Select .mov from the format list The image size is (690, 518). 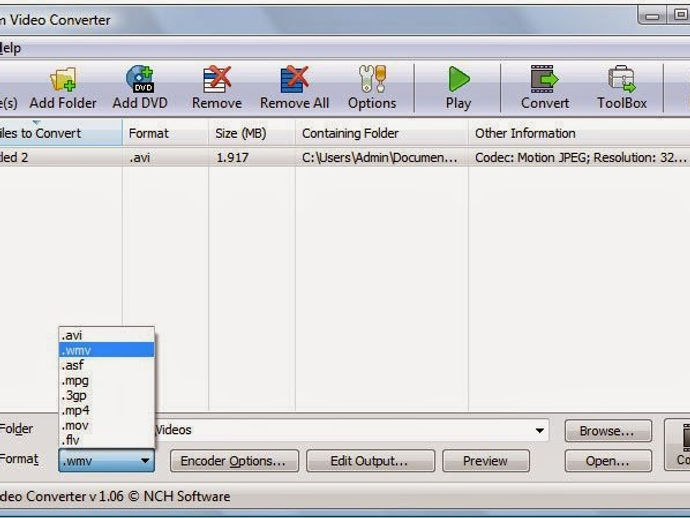[x=106, y=425]
